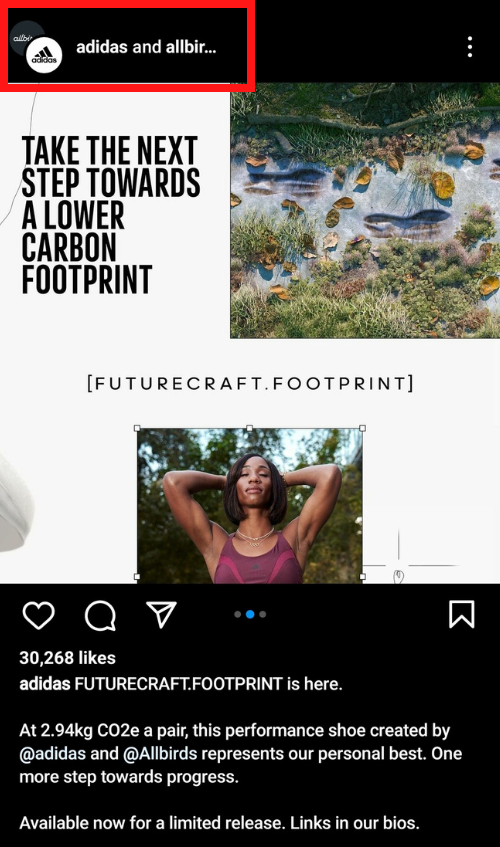Viewport: 500px width, 847px height.
Task: Follow the @adidas mention in caption
Action: [x=52, y=754]
